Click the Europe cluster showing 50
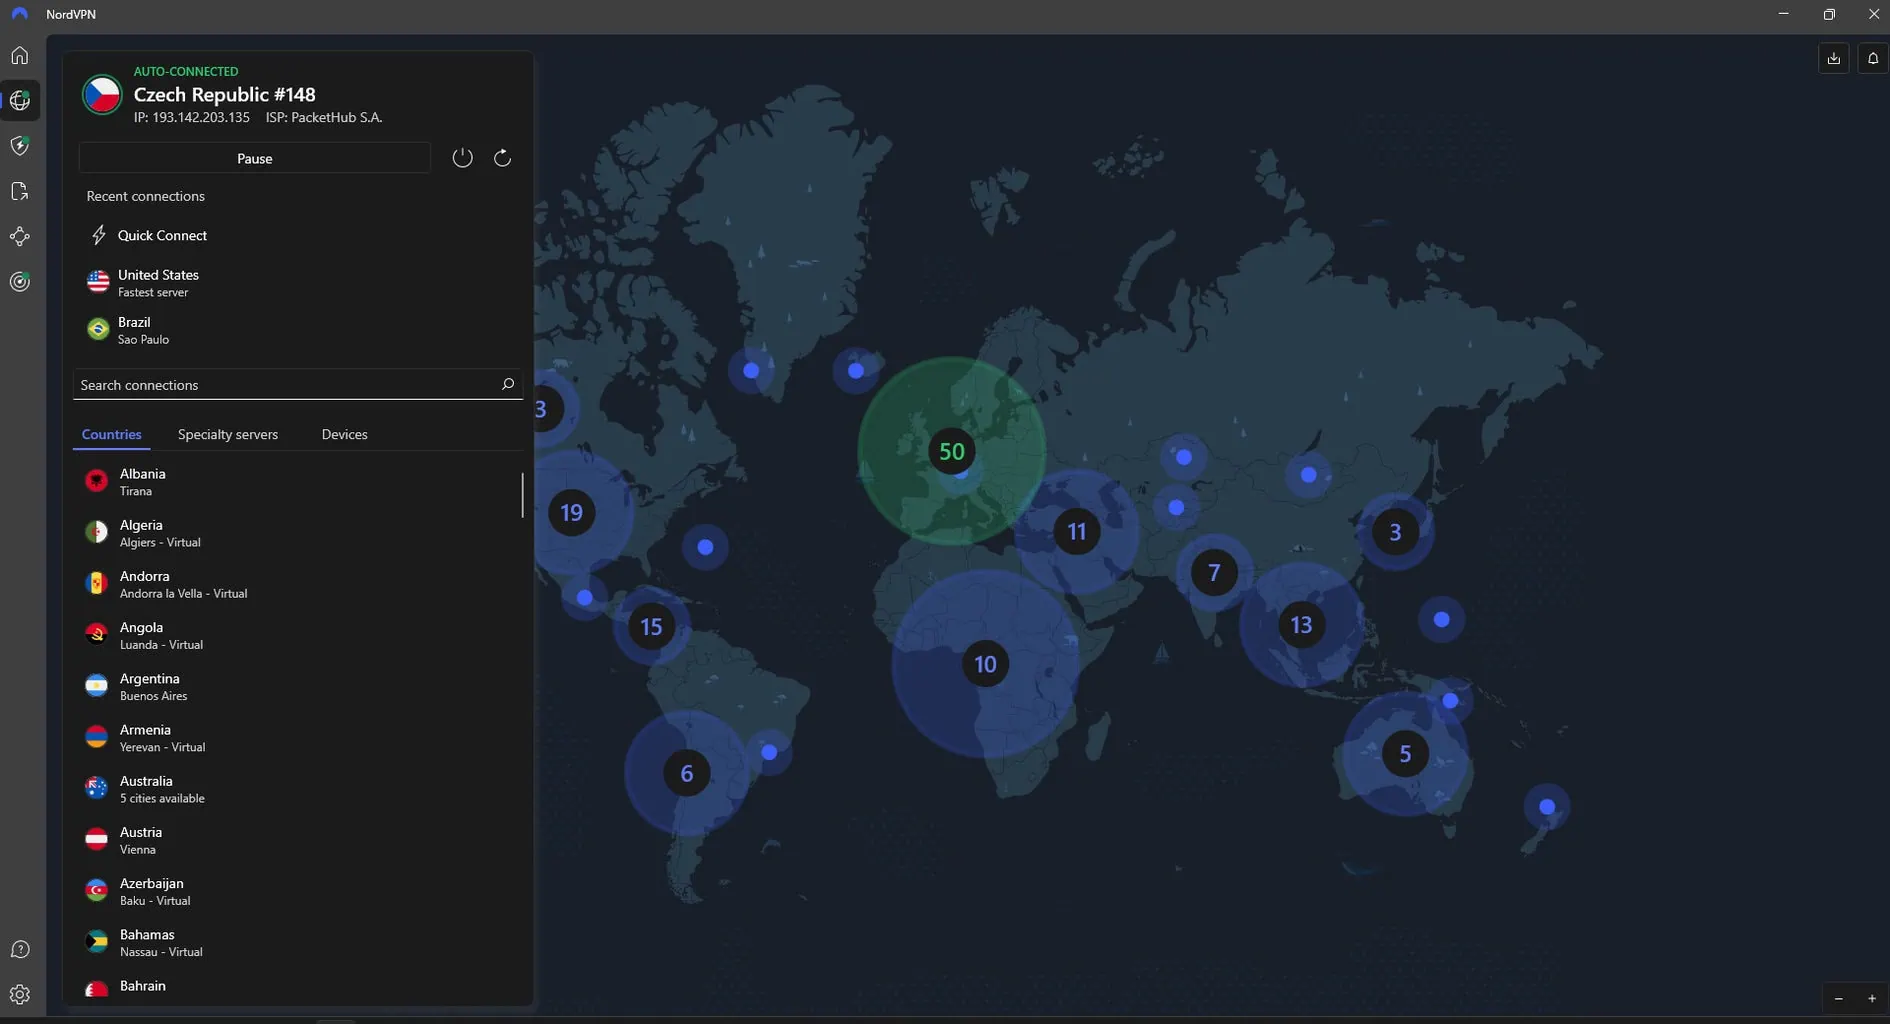The width and height of the screenshot is (1890, 1024). pos(951,452)
